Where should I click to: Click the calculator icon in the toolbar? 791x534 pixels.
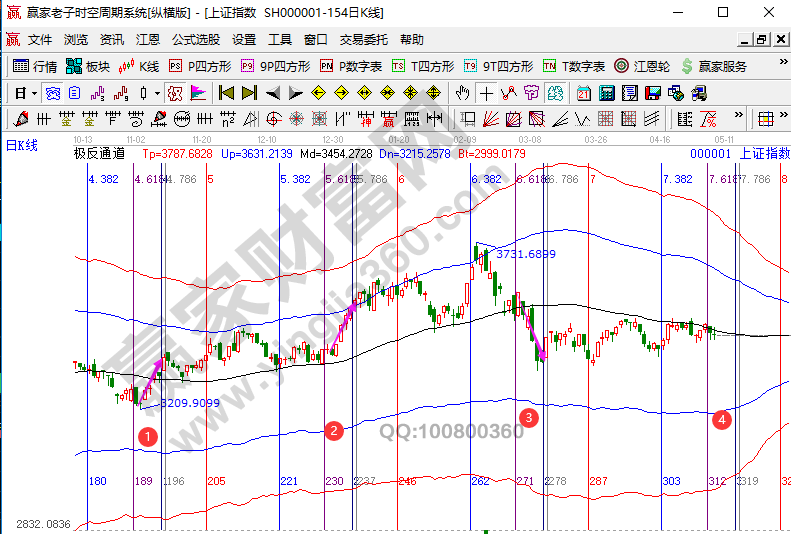click(x=606, y=93)
